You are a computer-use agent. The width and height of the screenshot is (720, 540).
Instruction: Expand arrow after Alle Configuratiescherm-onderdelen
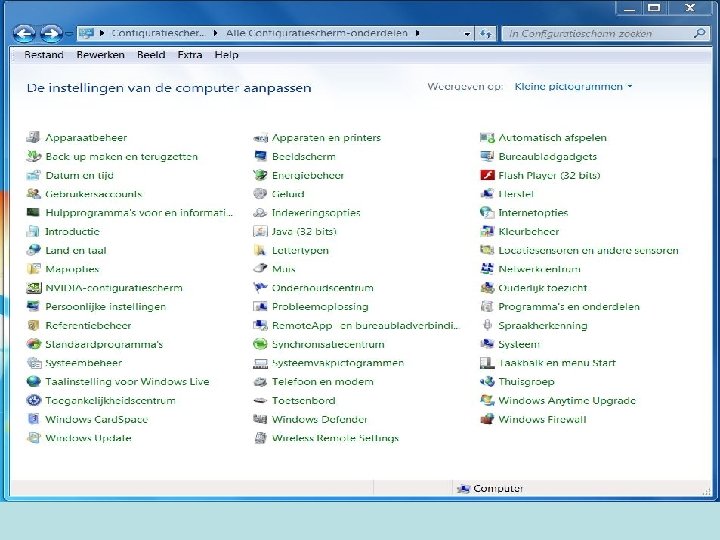click(417, 33)
